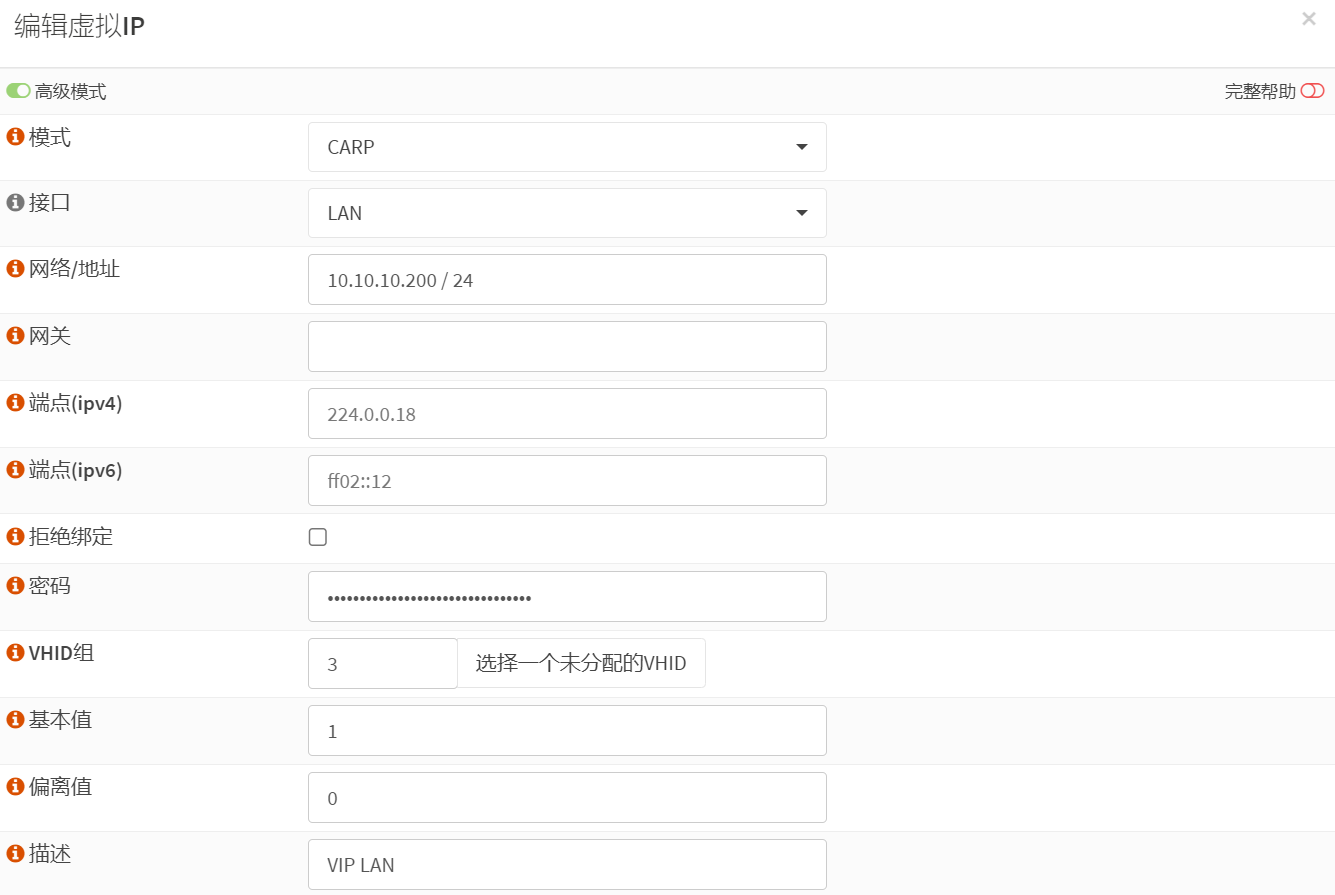This screenshot has width=1335, height=895.
Task: Toggle the 高级模式 switch
Action: [x=18, y=91]
